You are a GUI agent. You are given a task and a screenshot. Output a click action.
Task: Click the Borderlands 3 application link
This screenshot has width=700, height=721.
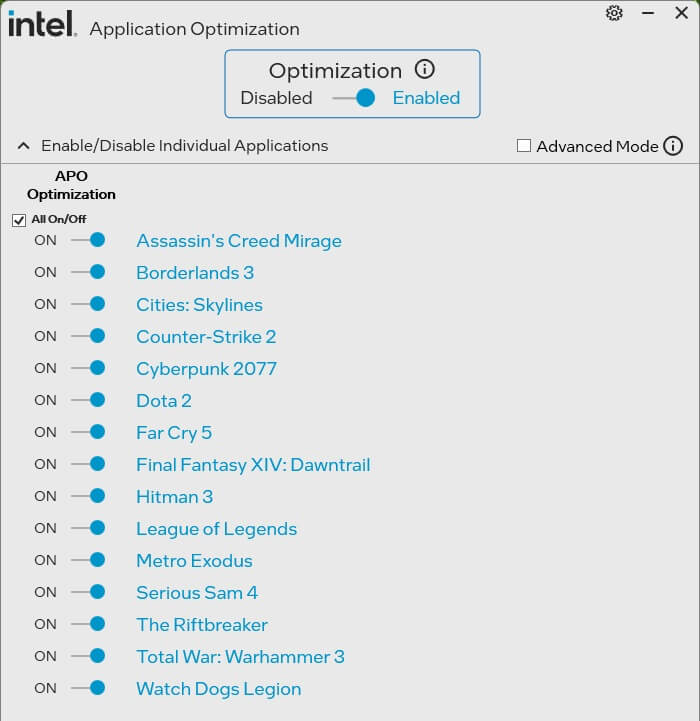tap(195, 273)
